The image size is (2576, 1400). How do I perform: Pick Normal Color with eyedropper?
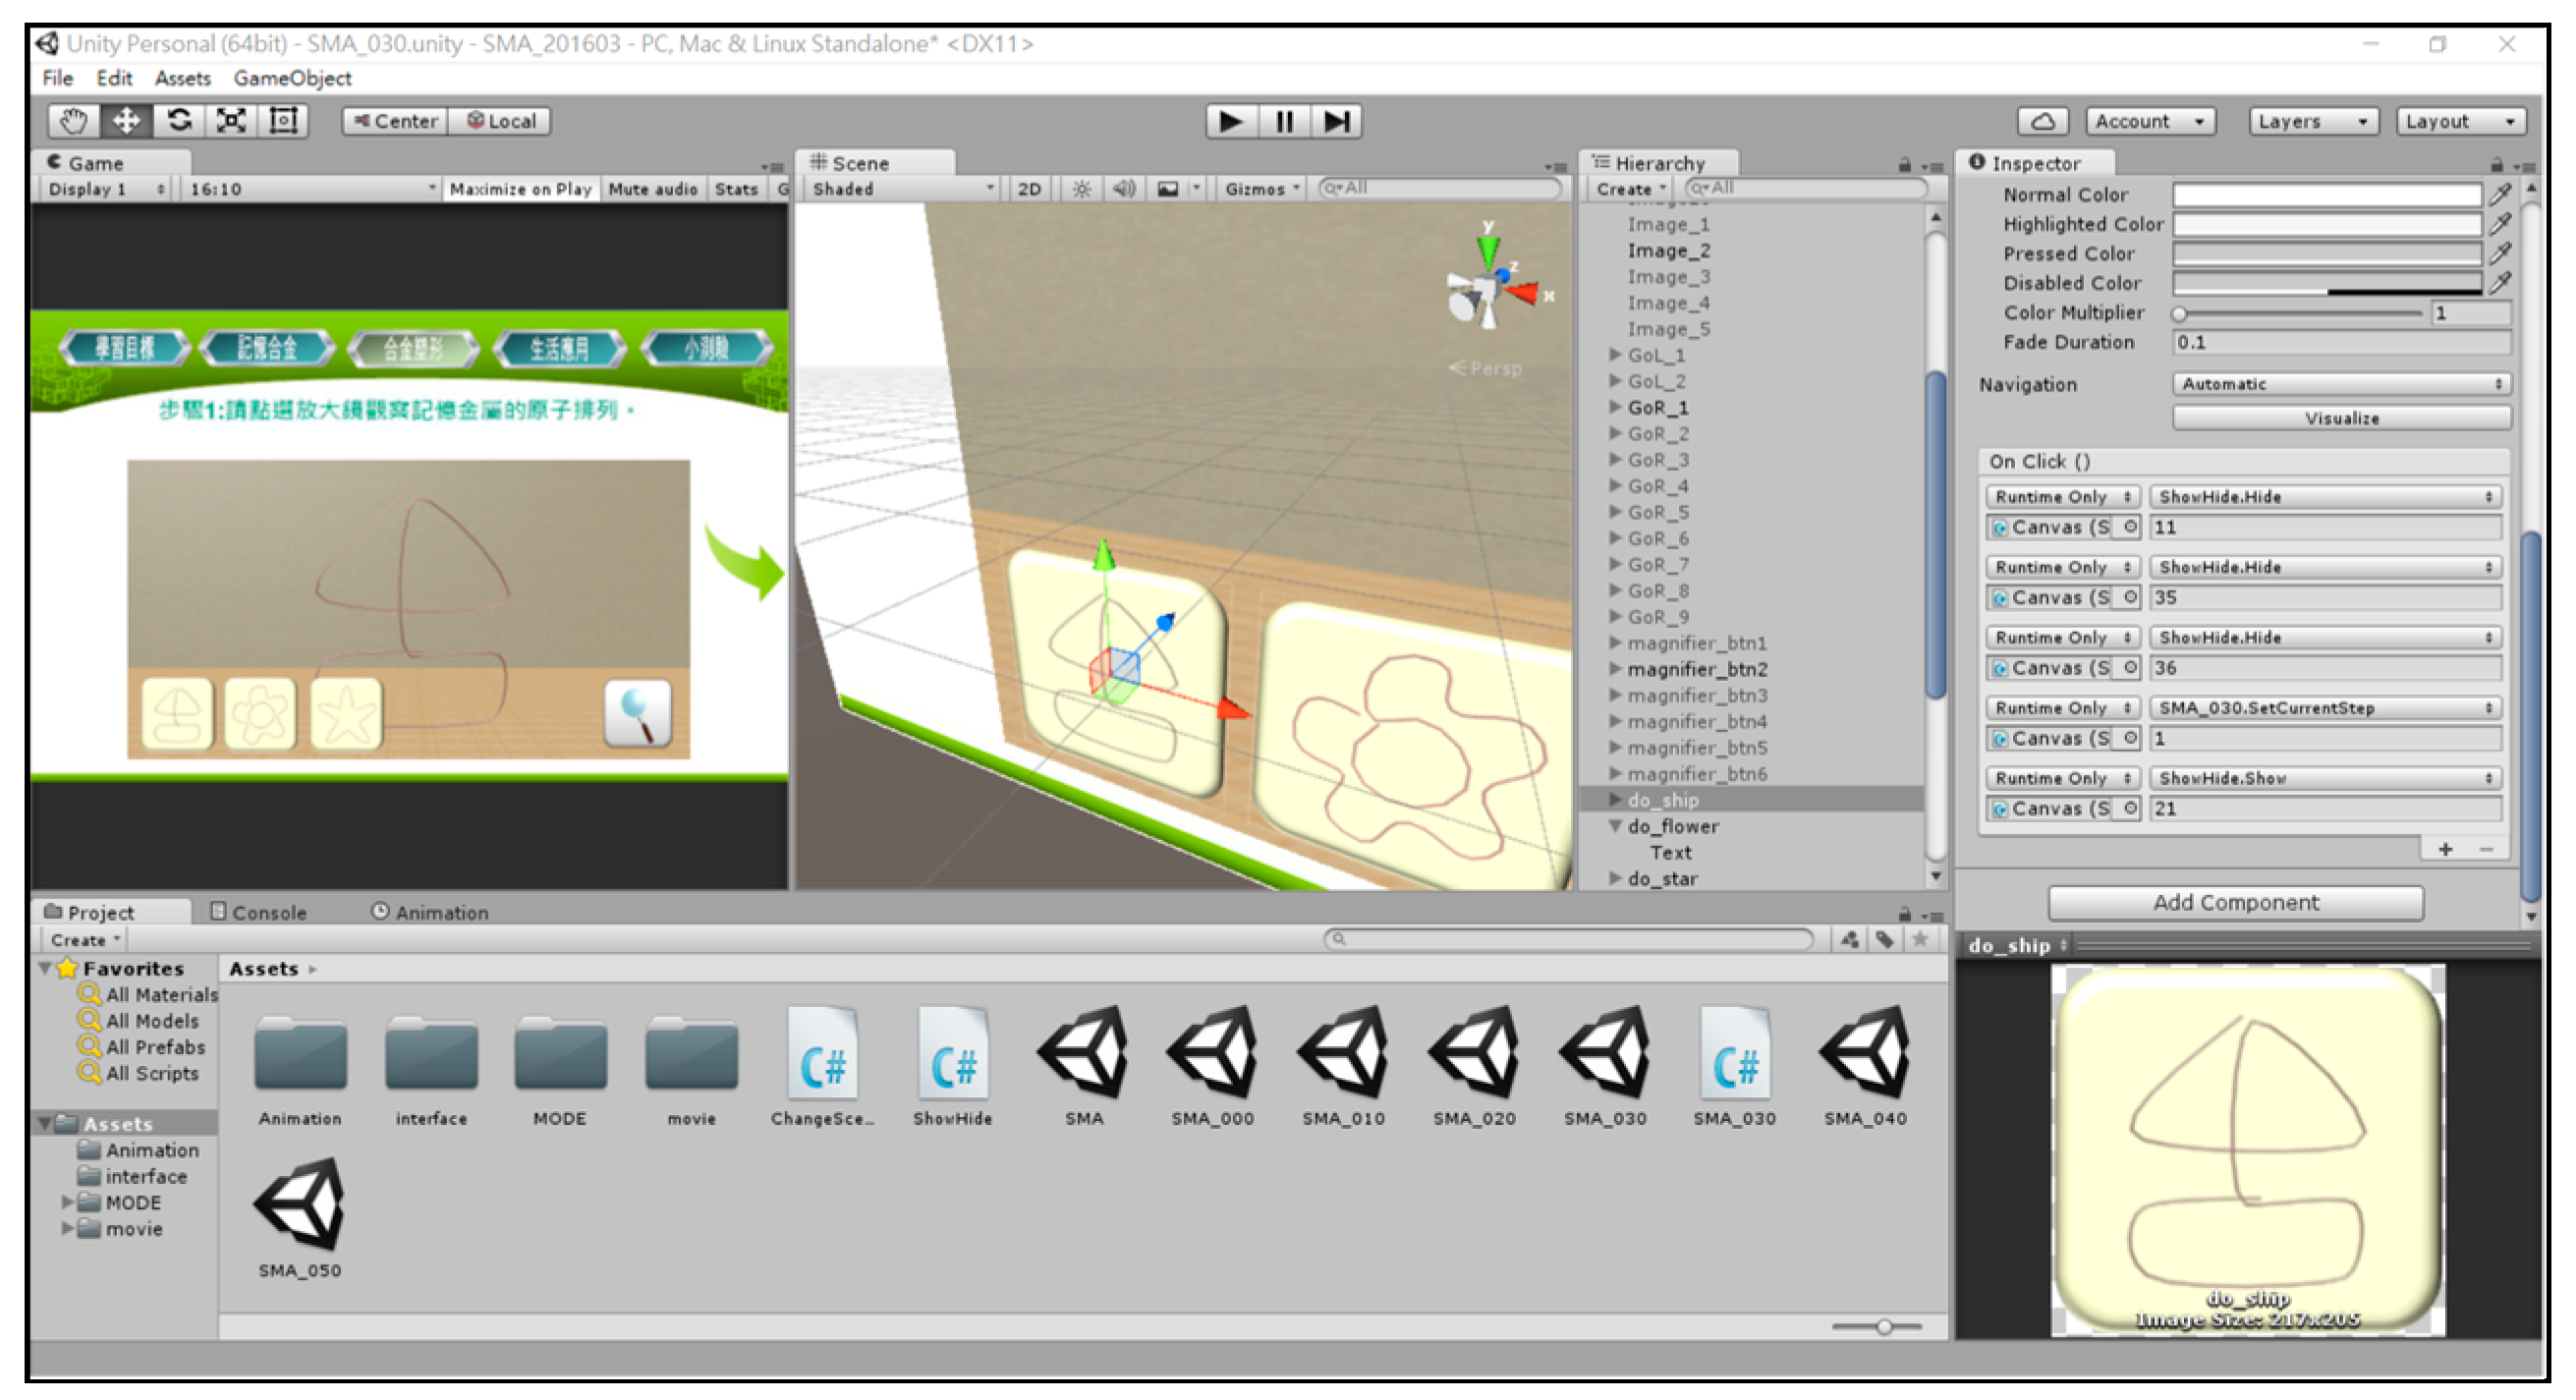tap(2499, 194)
